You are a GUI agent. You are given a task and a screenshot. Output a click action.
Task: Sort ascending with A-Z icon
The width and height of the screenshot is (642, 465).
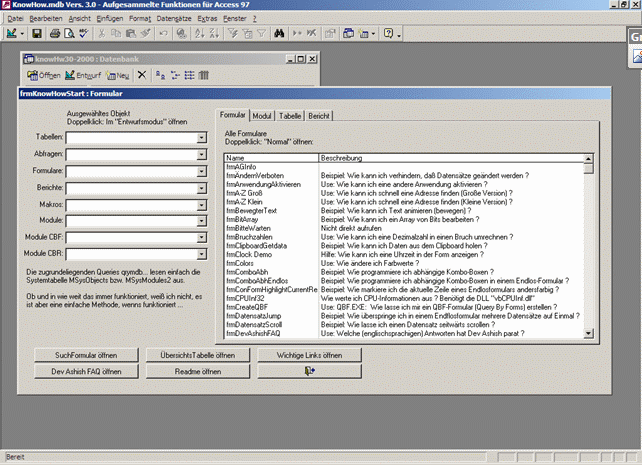199,34
